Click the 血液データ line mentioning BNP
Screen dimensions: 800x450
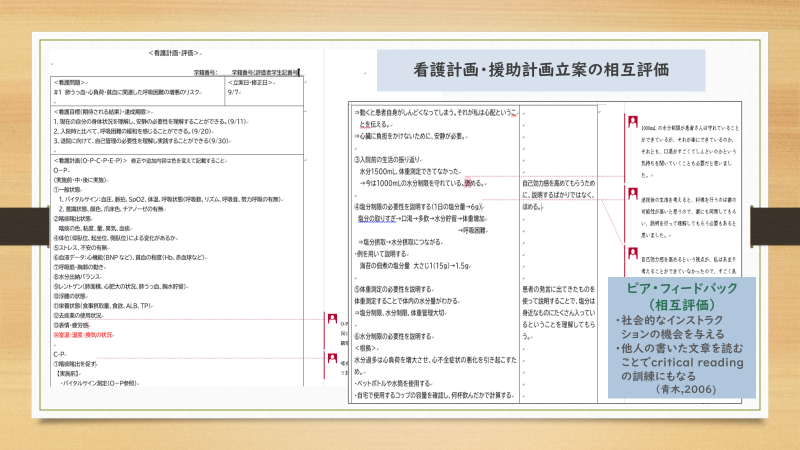coord(130,257)
